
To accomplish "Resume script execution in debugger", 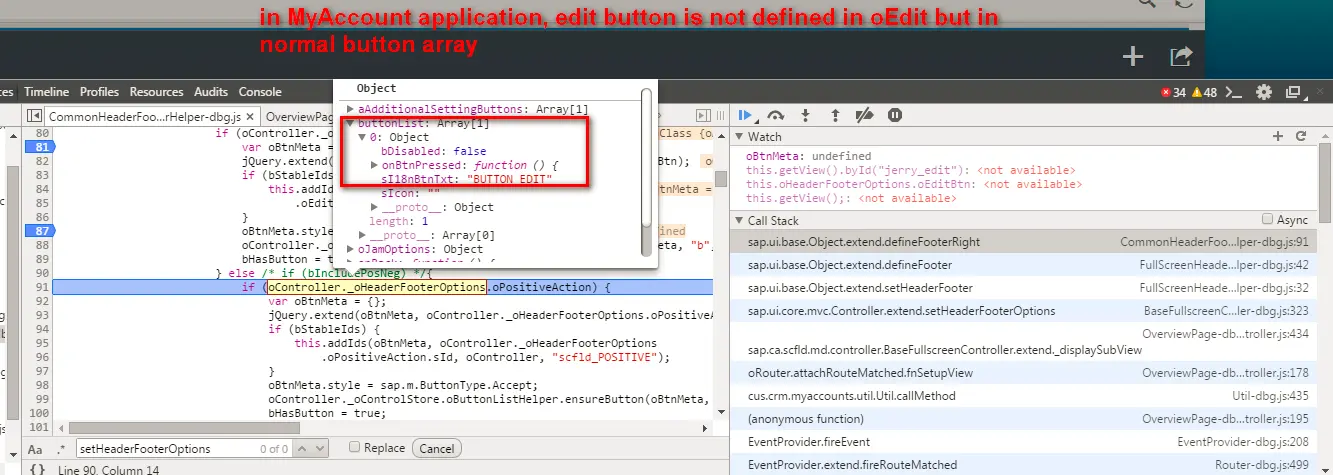I will [x=747, y=116].
